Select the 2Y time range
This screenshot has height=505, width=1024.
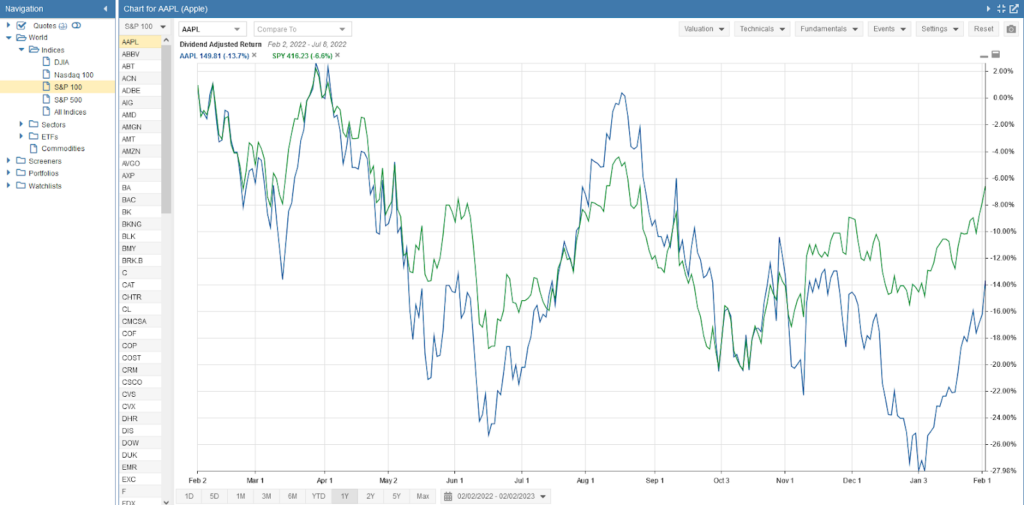tap(370, 497)
